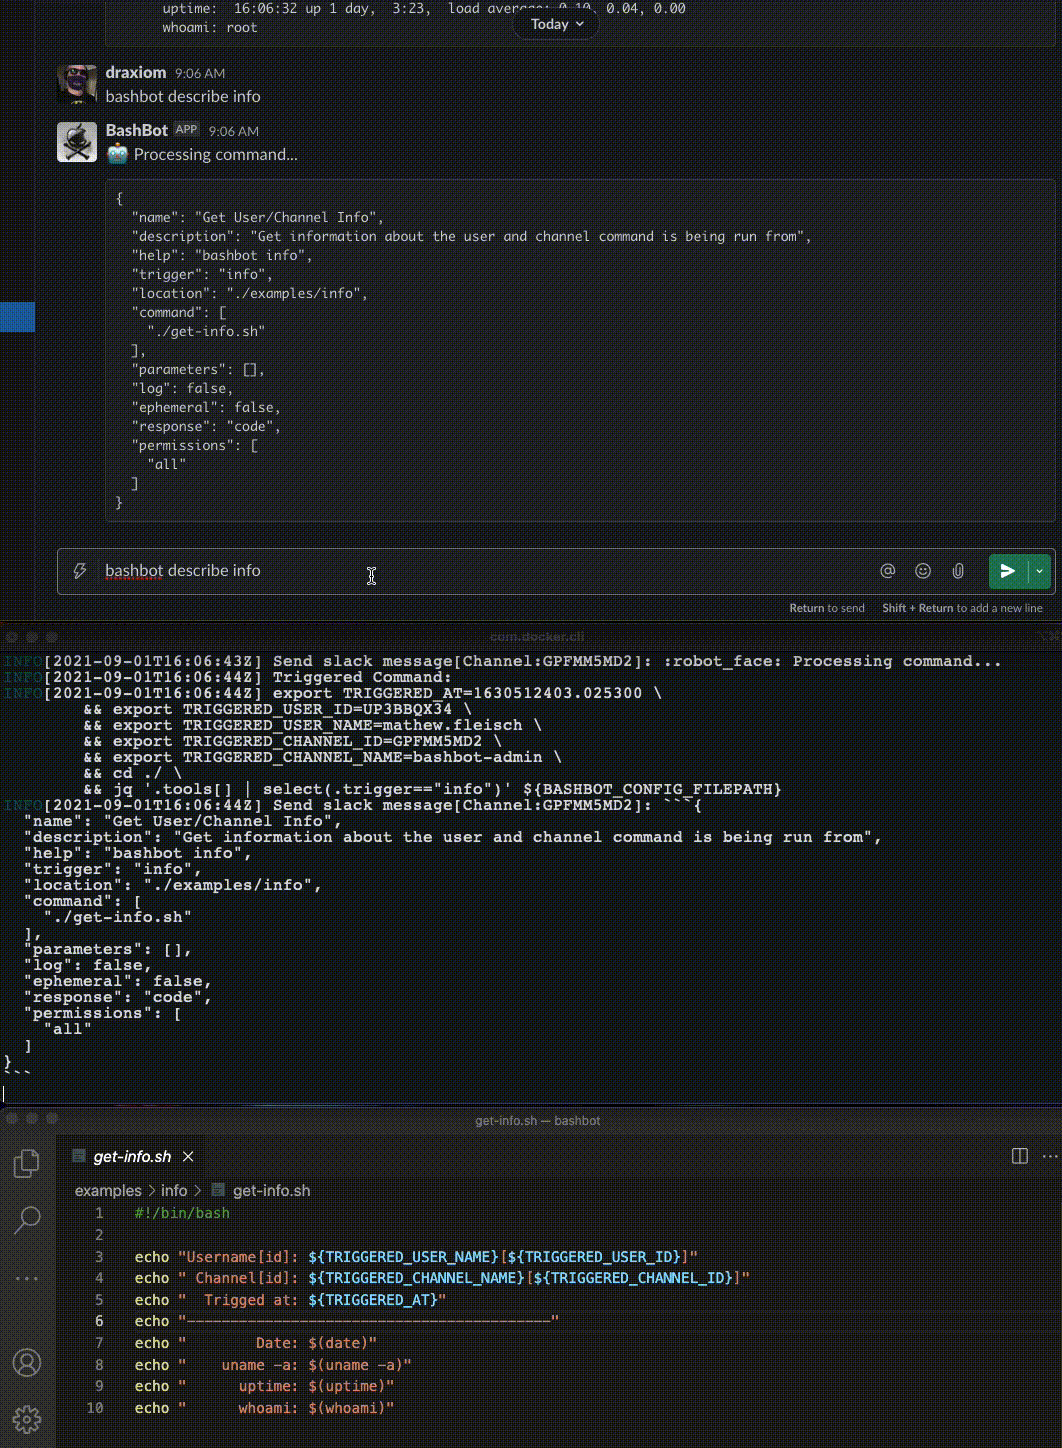Click the whoami echo line in editor
The height and width of the screenshot is (1448, 1062).
265,1408
